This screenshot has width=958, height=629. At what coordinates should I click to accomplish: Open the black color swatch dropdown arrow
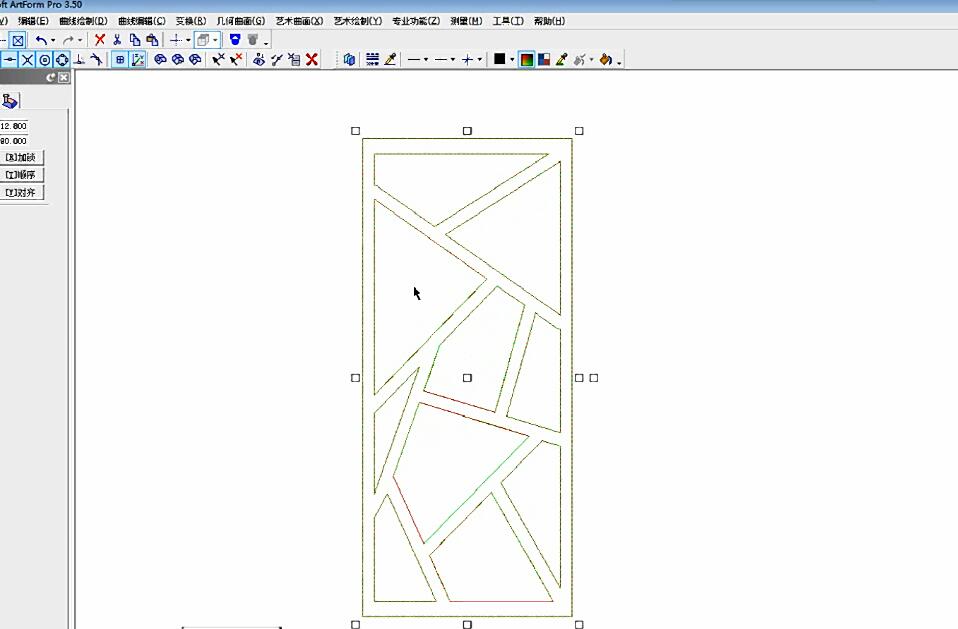pyautogui.click(x=511, y=60)
